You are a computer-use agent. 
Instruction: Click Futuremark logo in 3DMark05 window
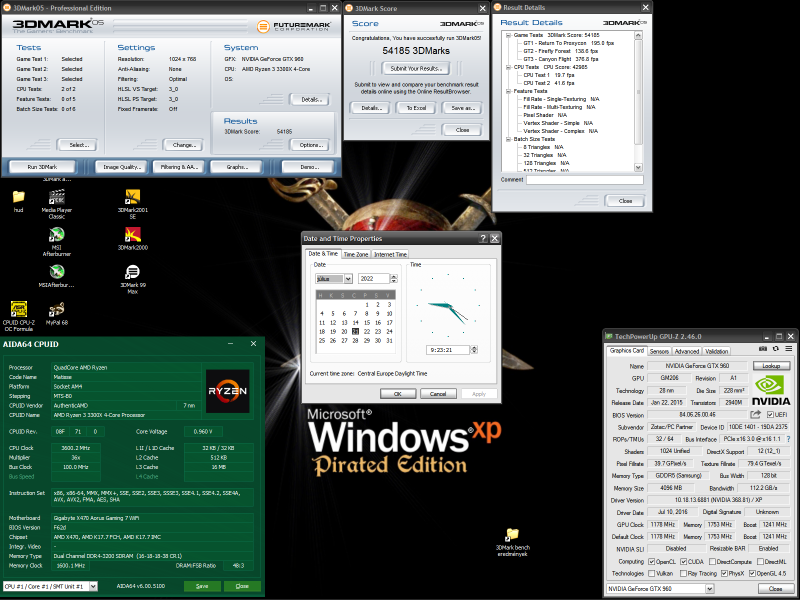tap(294, 26)
